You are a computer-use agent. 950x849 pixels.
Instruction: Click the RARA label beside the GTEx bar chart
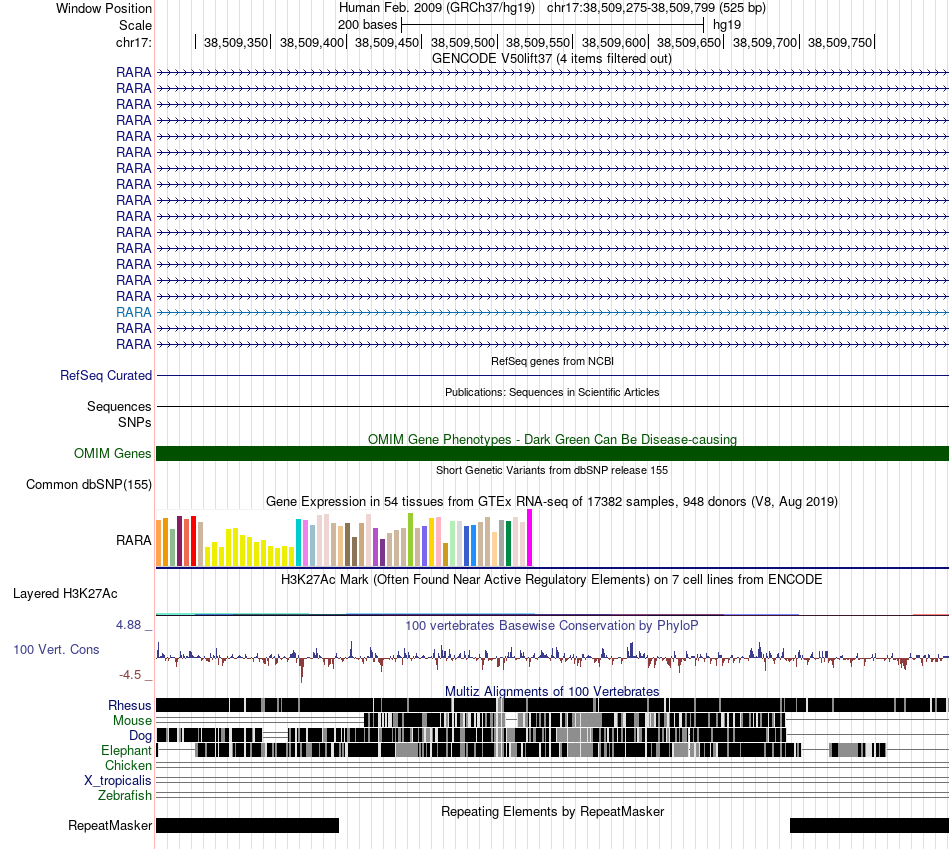pyautogui.click(x=133, y=540)
